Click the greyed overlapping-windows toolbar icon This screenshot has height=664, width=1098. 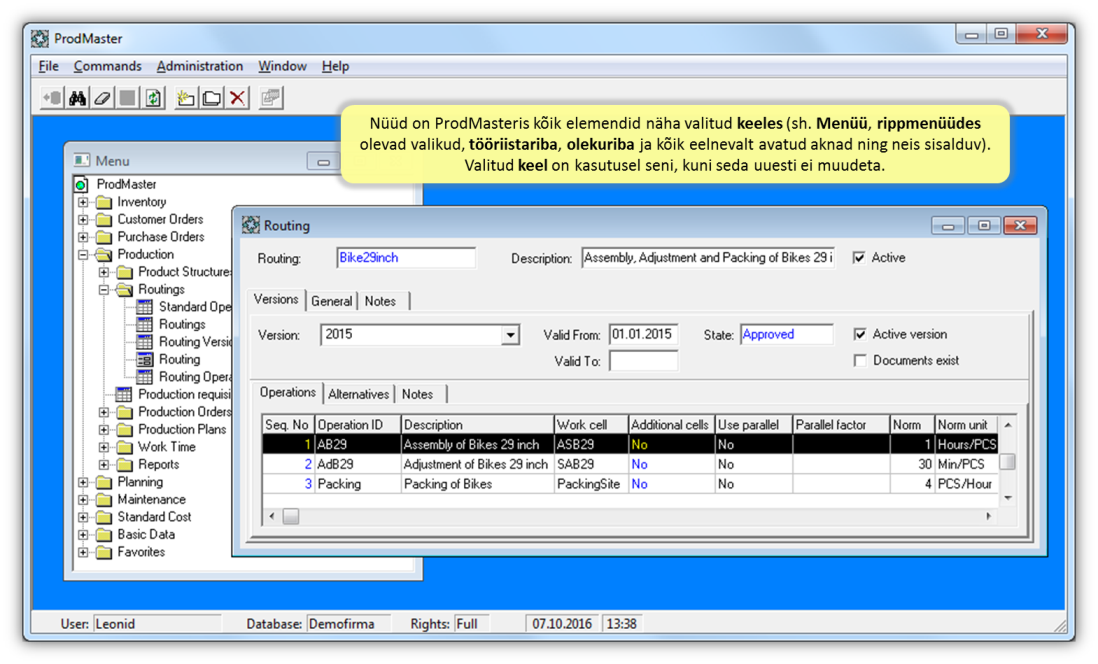(270, 98)
